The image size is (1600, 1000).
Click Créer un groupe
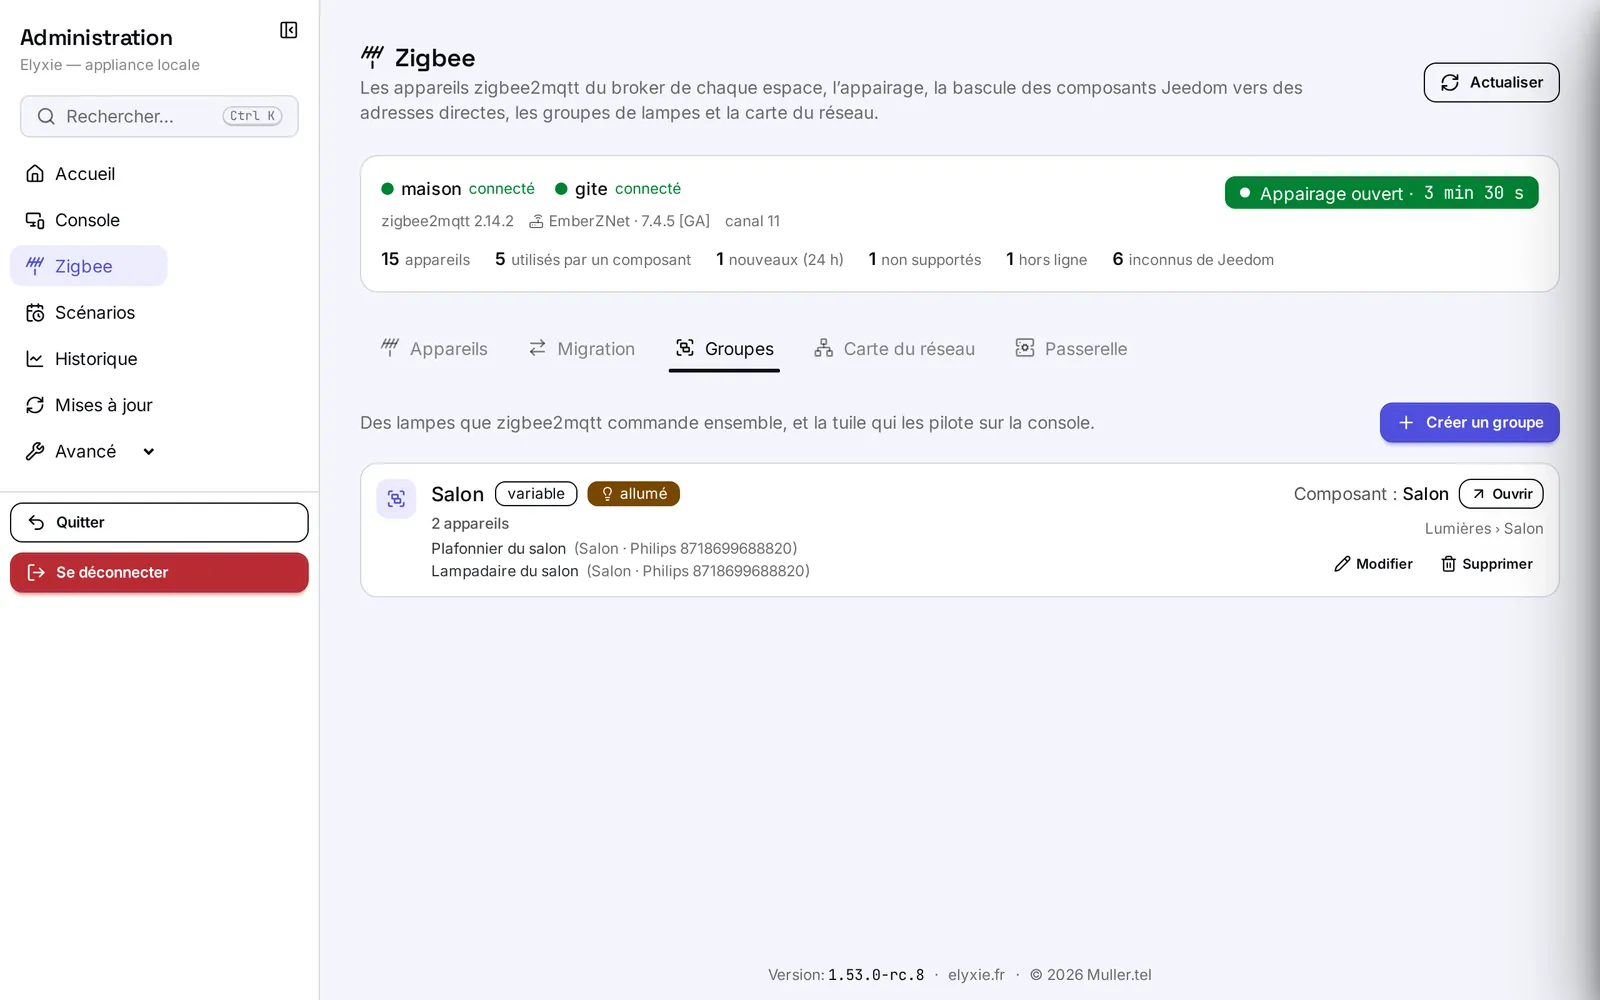tap(1469, 423)
